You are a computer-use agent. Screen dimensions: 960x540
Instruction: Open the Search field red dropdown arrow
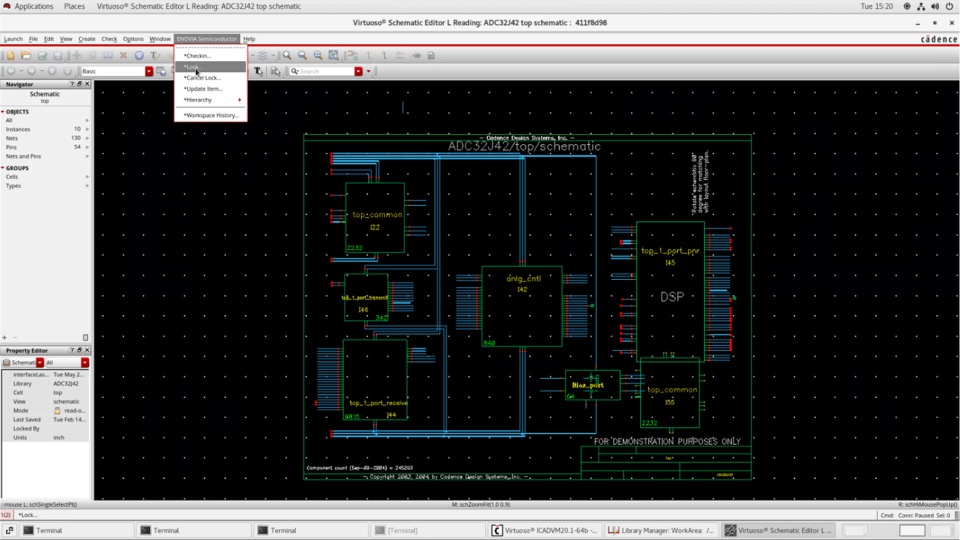pyautogui.click(x=358, y=72)
